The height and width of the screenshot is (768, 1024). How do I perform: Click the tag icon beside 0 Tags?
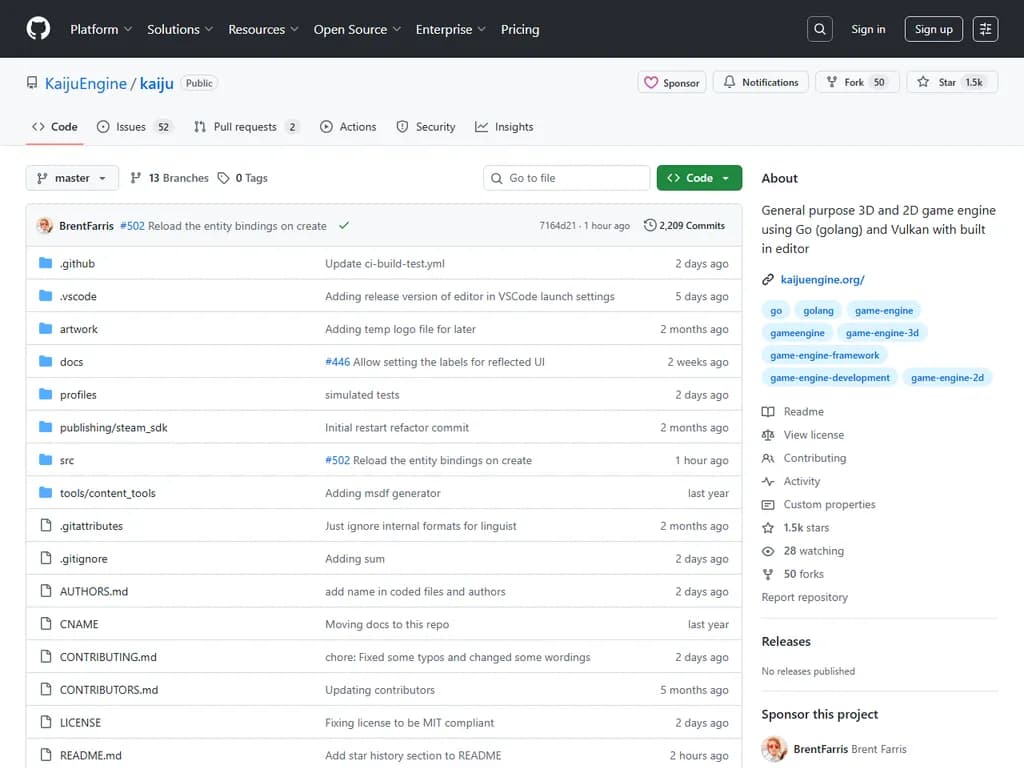tap(223, 178)
